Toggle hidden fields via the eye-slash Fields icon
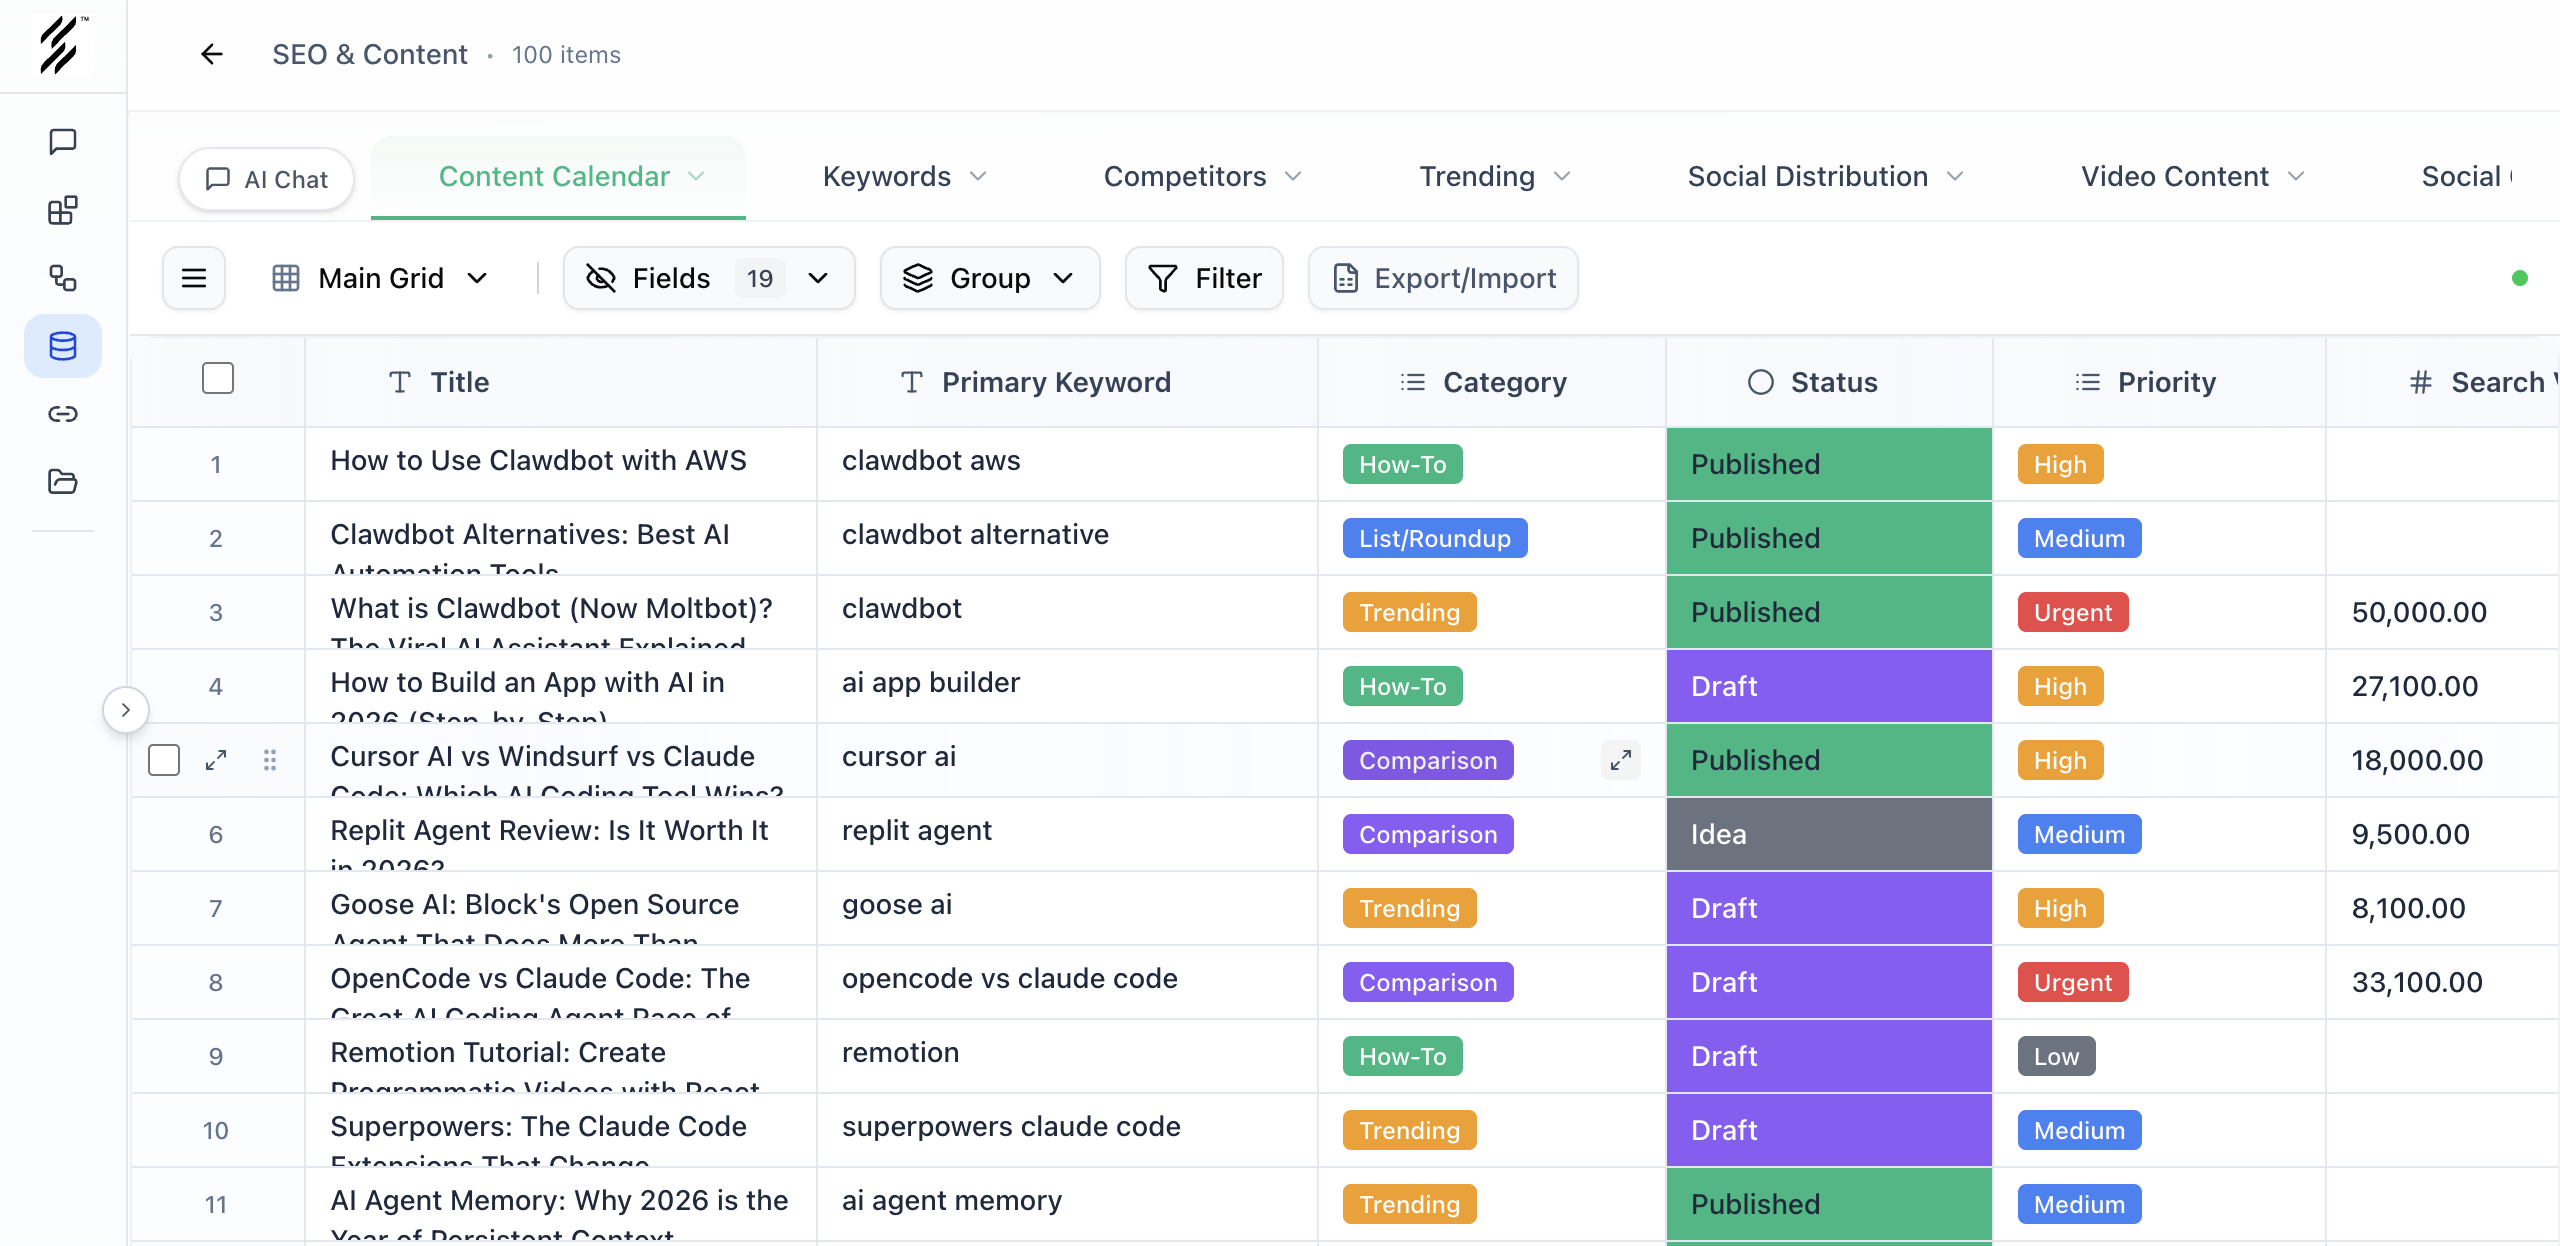The height and width of the screenshot is (1246, 2560). (601, 278)
